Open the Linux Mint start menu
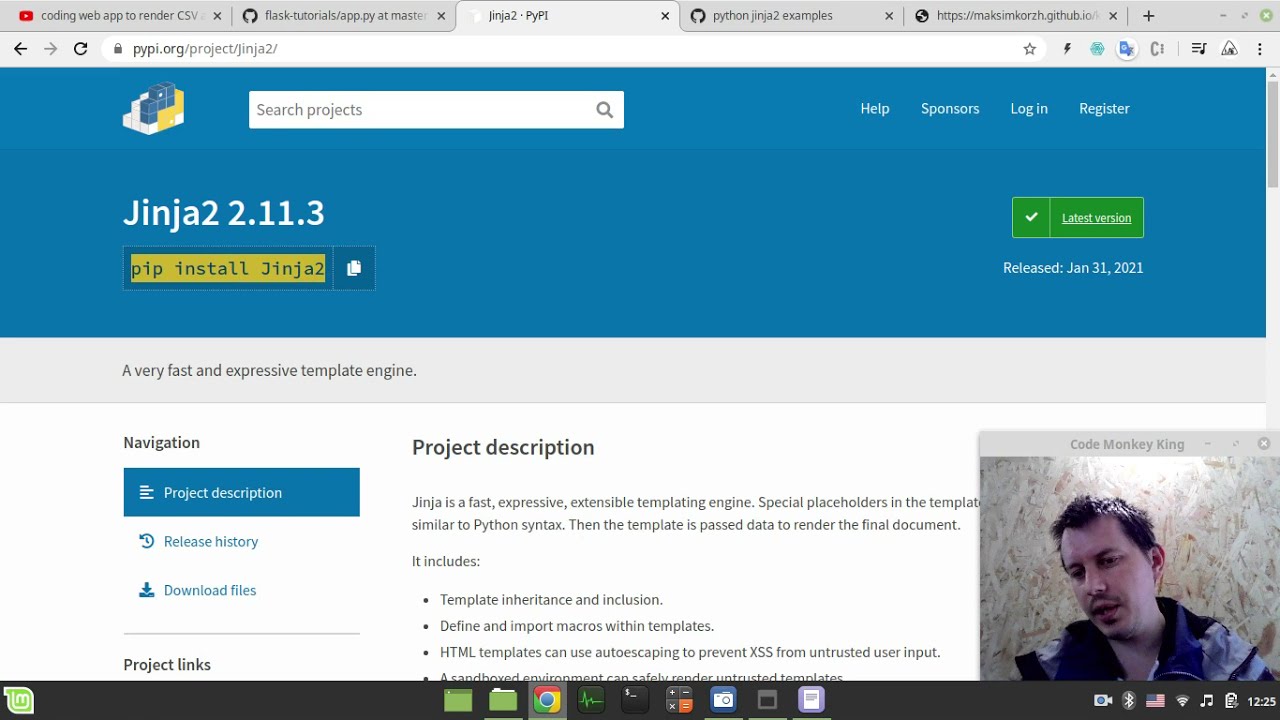This screenshot has height=720, width=1280. [x=19, y=701]
